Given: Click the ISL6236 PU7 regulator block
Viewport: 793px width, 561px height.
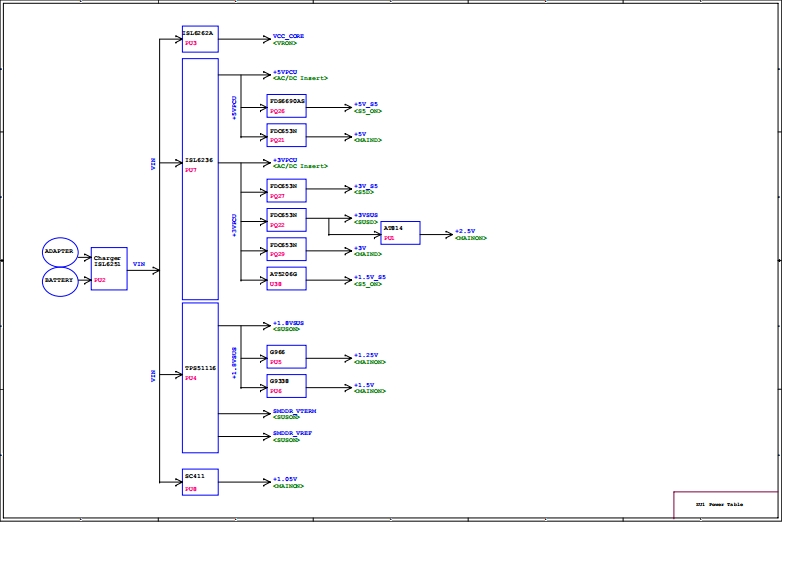Looking at the screenshot, I should click(x=200, y=179).
